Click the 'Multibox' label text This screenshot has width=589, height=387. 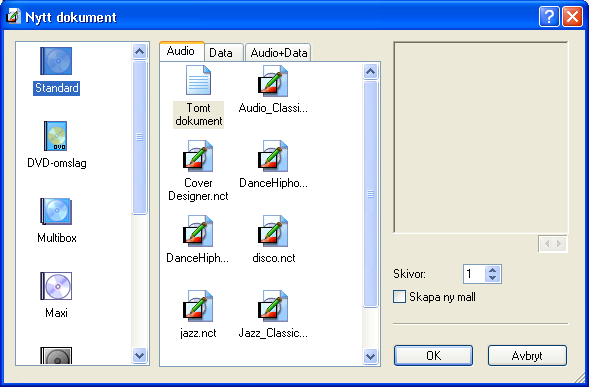[x=57, y=238]
